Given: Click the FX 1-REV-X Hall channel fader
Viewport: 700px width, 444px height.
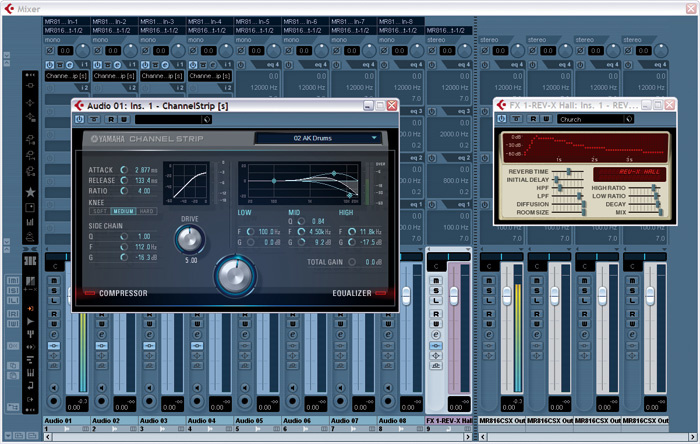Looking at the screenshot, I should click(453, 295).
